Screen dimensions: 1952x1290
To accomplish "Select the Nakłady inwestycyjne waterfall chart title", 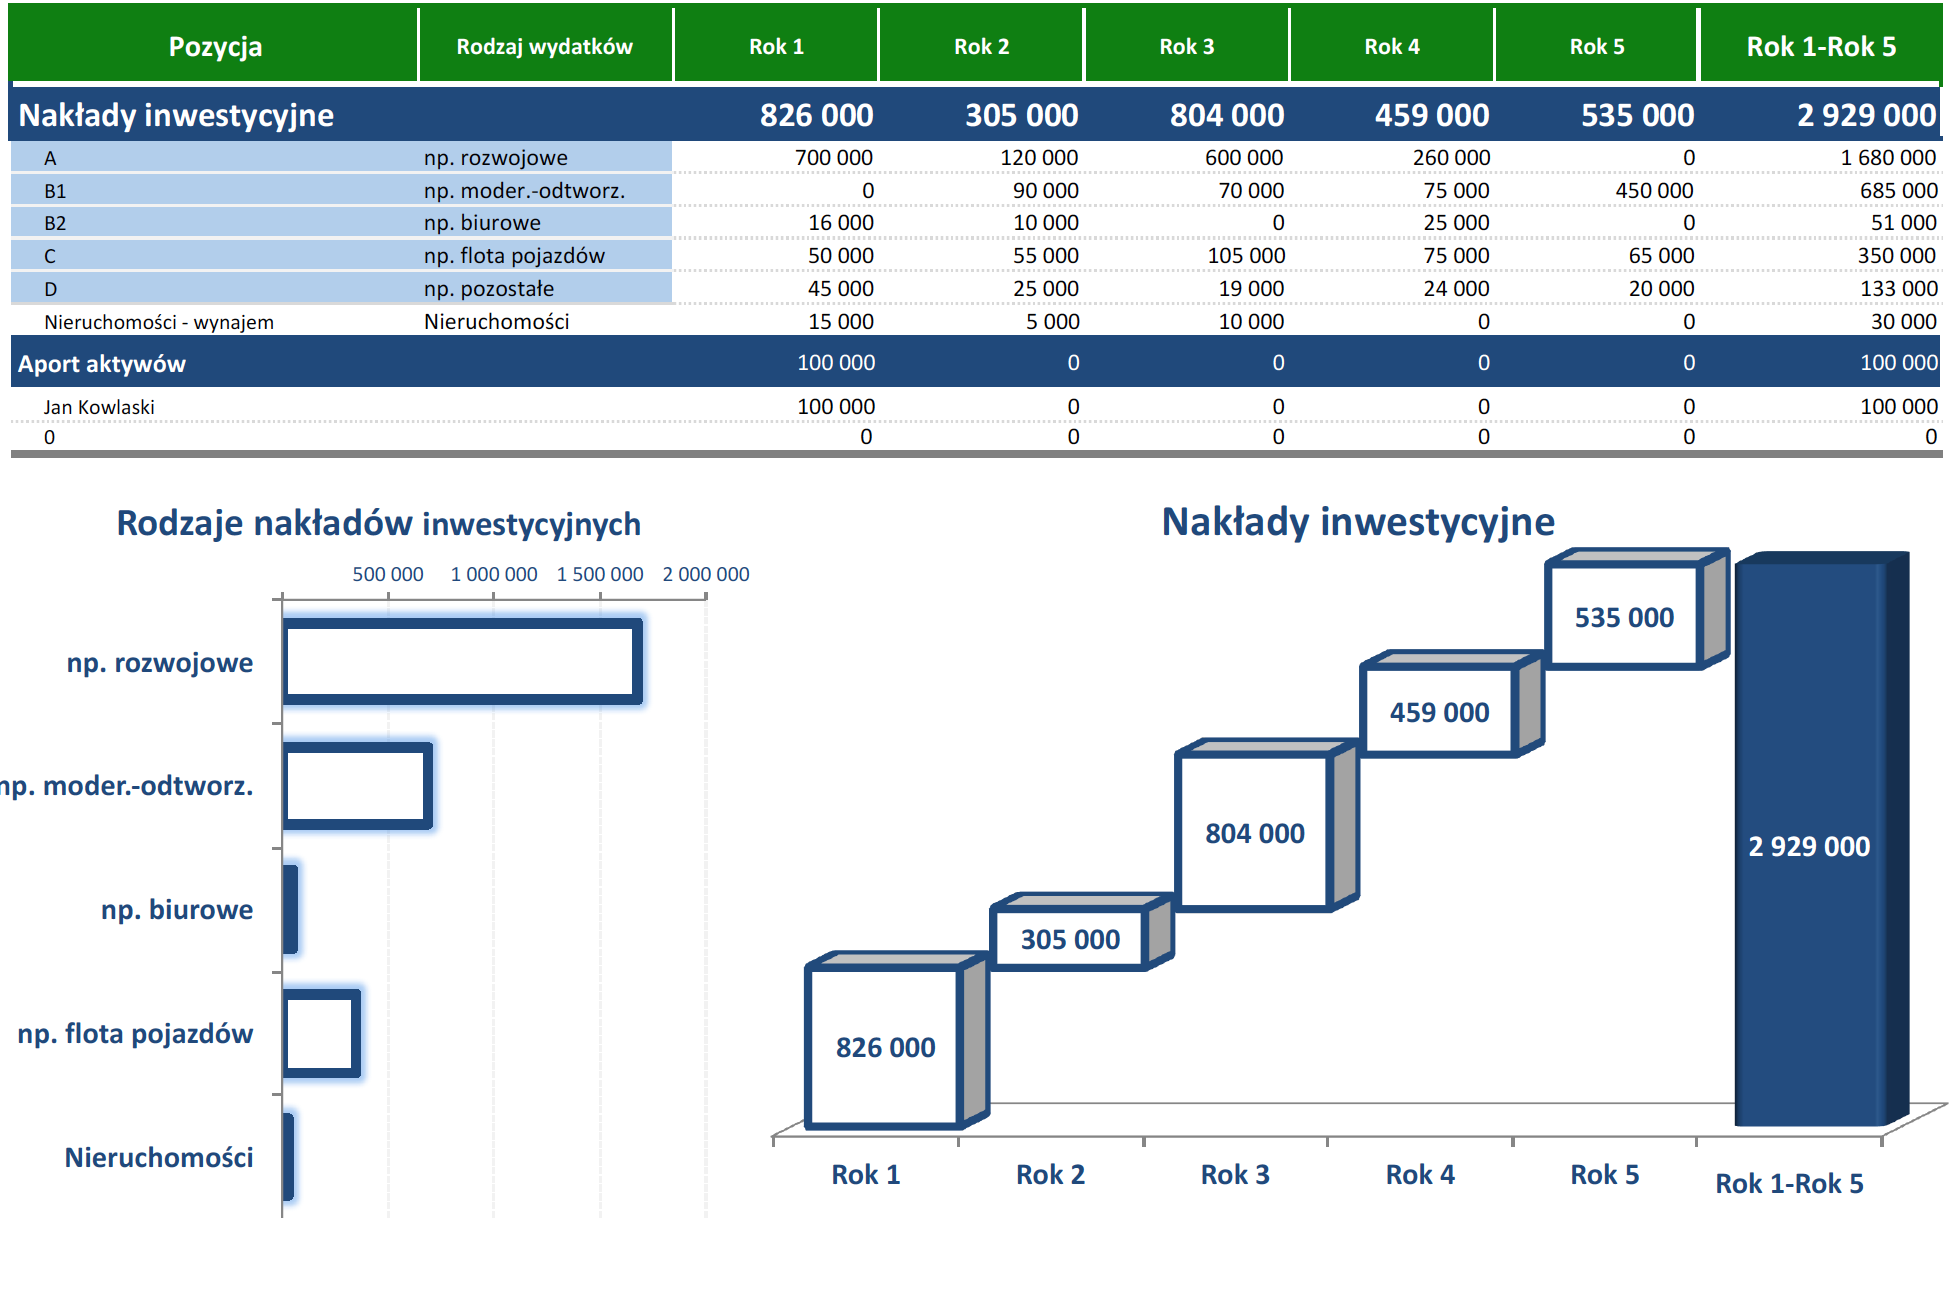I will pyautogui.click(x=1358, y=522).
